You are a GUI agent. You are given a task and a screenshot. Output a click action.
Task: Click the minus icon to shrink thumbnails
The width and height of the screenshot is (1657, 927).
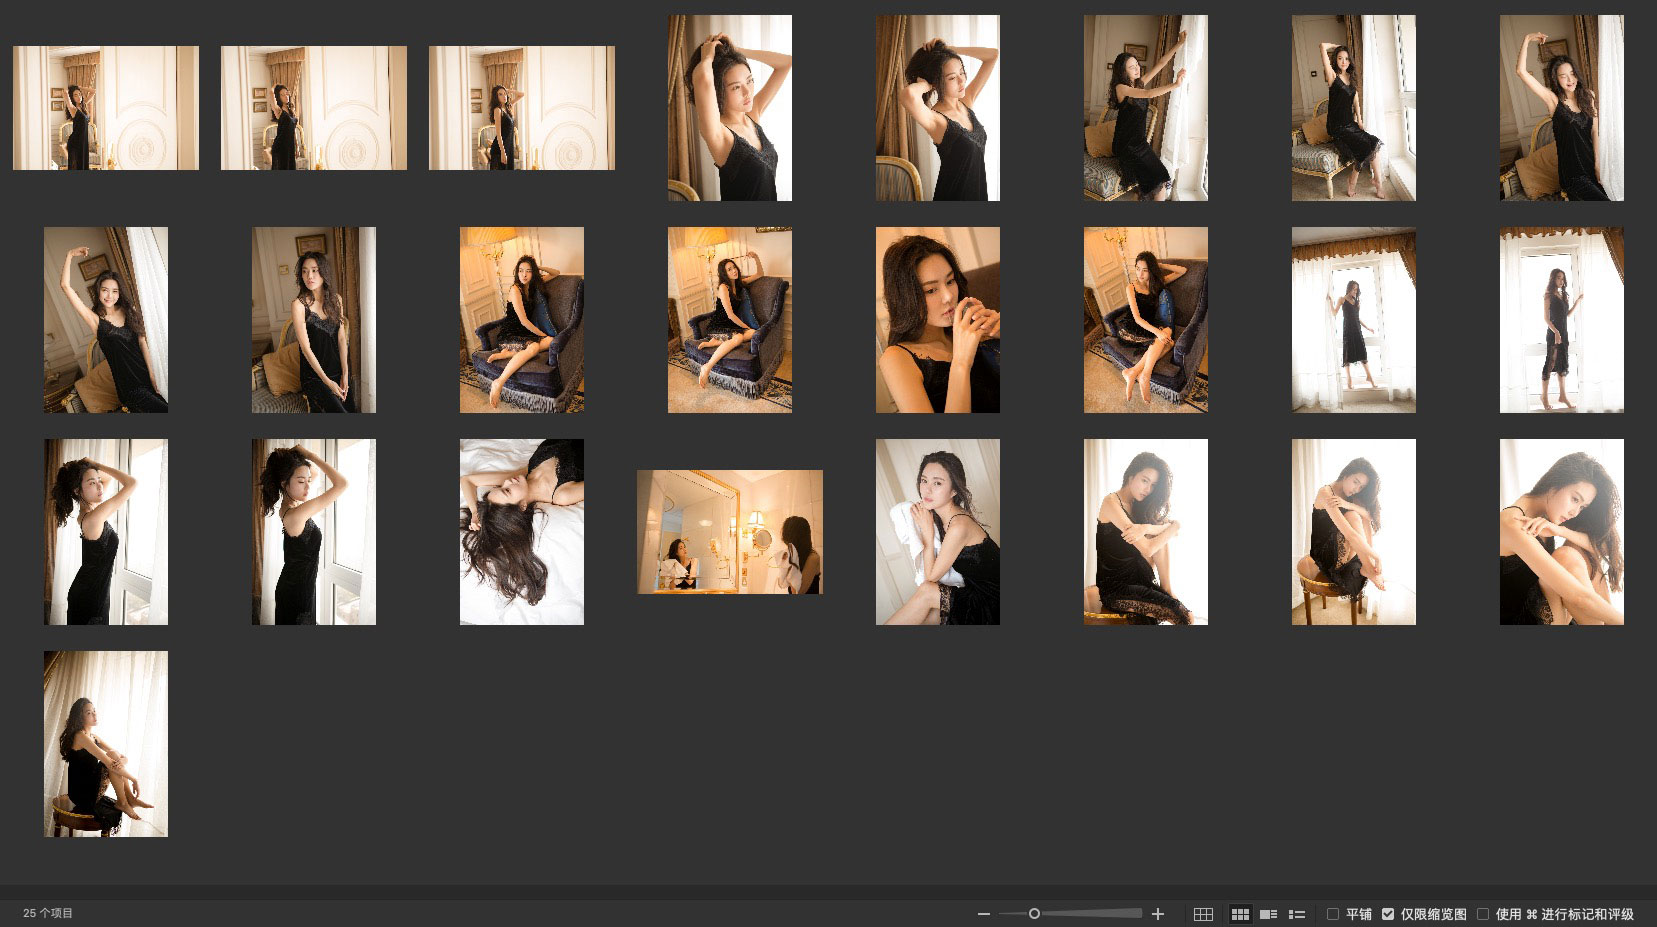coord(984,914)
